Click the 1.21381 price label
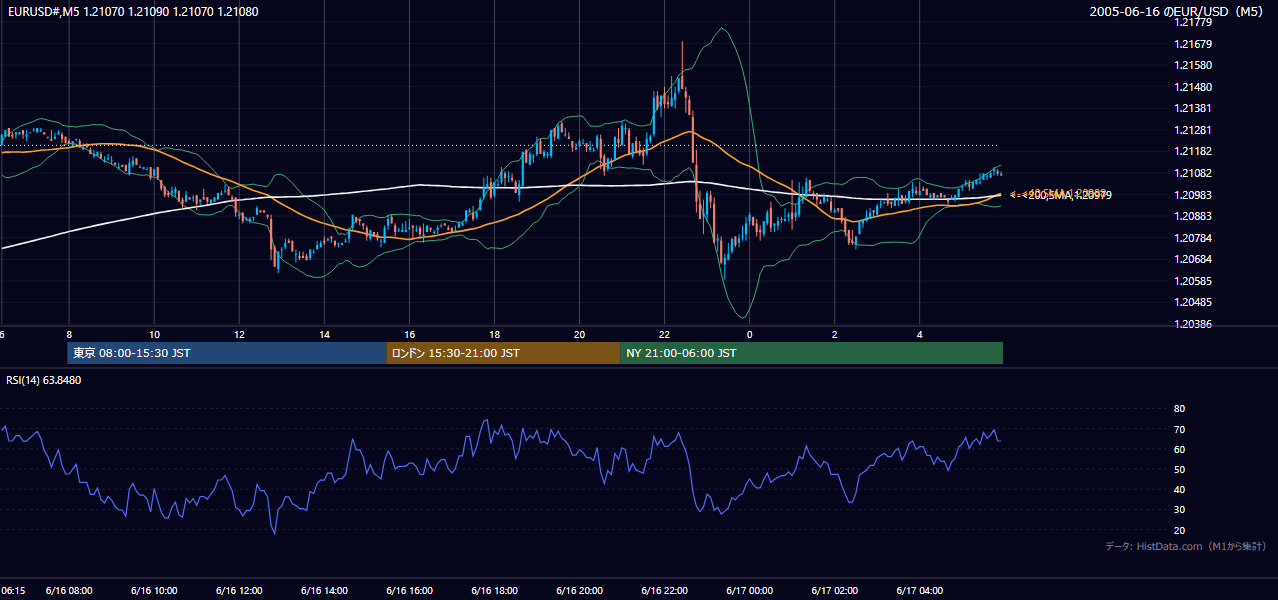Image resolution: width=1278 pixels, height=600 pixels. (1192, 109)
